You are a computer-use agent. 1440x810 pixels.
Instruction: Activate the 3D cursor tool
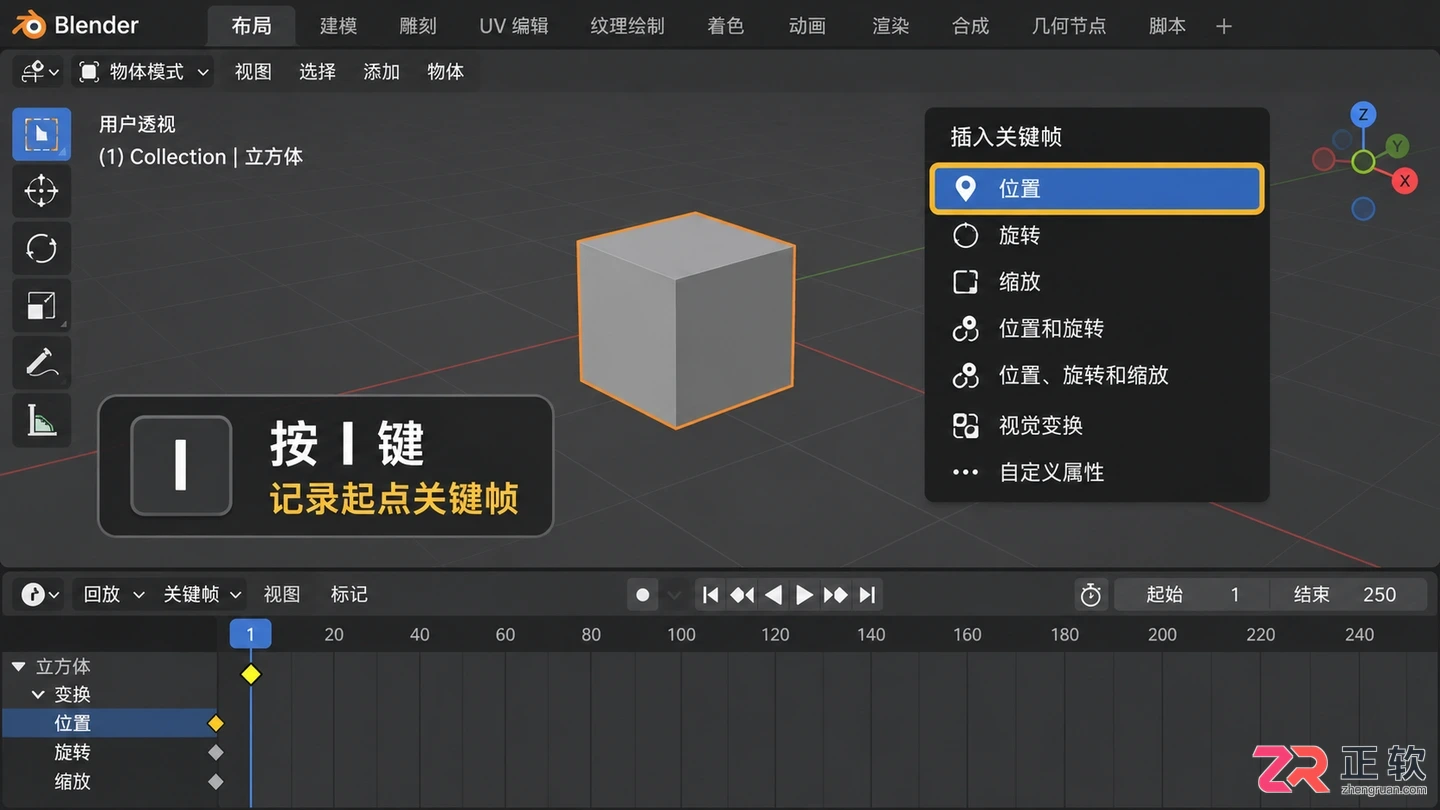click(x=41, y=190)
